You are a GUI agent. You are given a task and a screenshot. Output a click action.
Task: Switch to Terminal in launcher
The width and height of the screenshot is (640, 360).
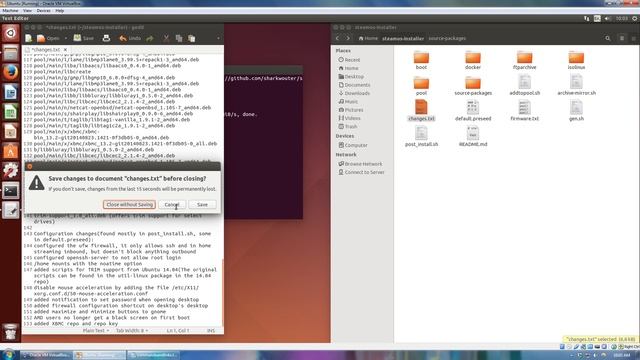[11, 190]
